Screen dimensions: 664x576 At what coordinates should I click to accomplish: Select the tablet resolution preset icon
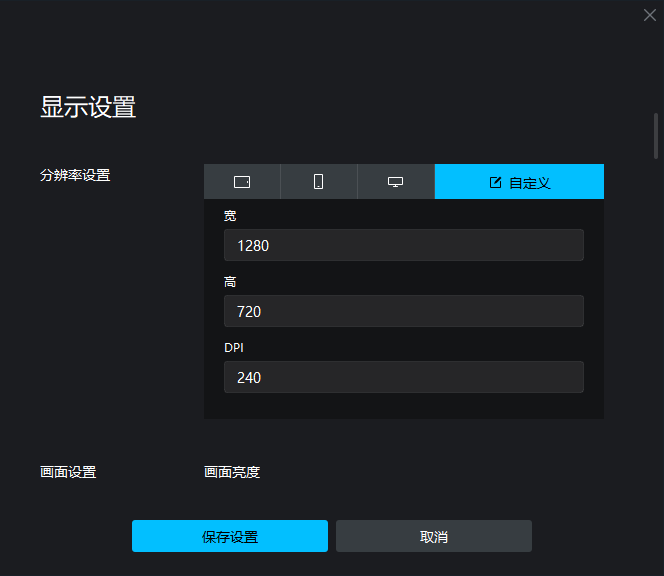242,182
